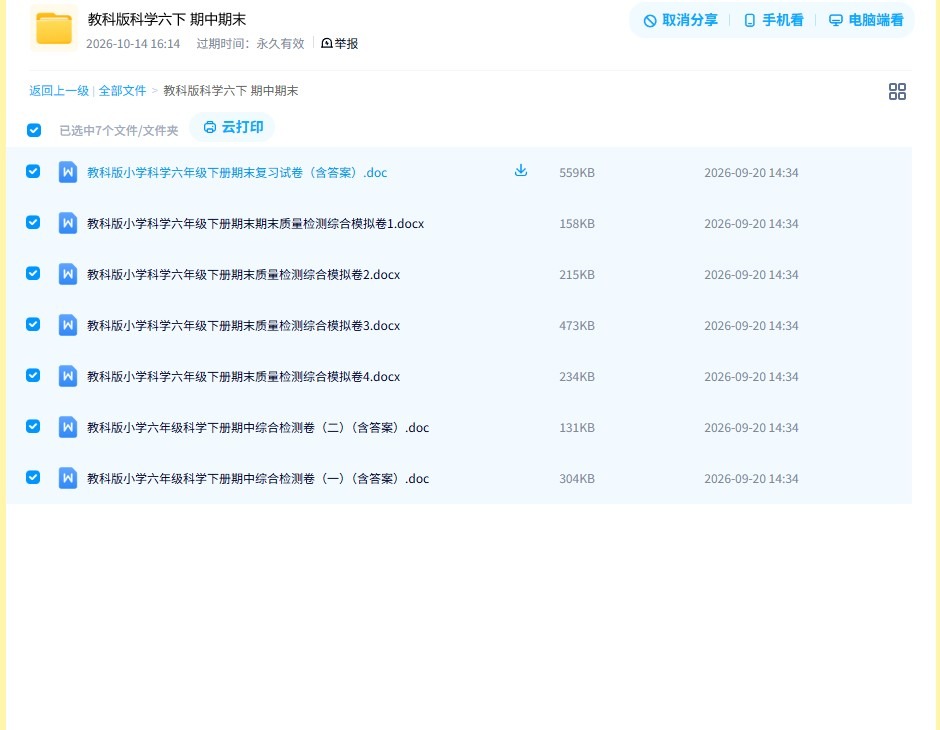Click Word icon of 期末复习试卷（含答案）.doc
The width and height of the screenshot is (940, 730).
[68, 172]
